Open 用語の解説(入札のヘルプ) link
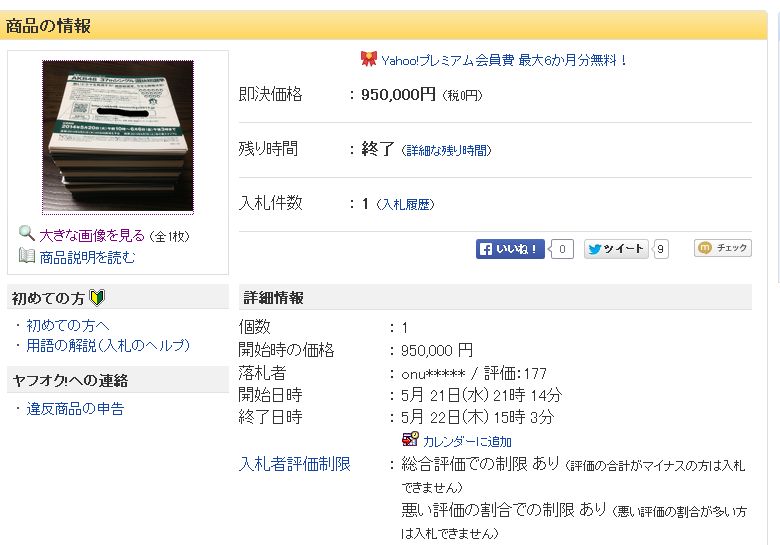780x545 pixels. [x=108, y=346]
